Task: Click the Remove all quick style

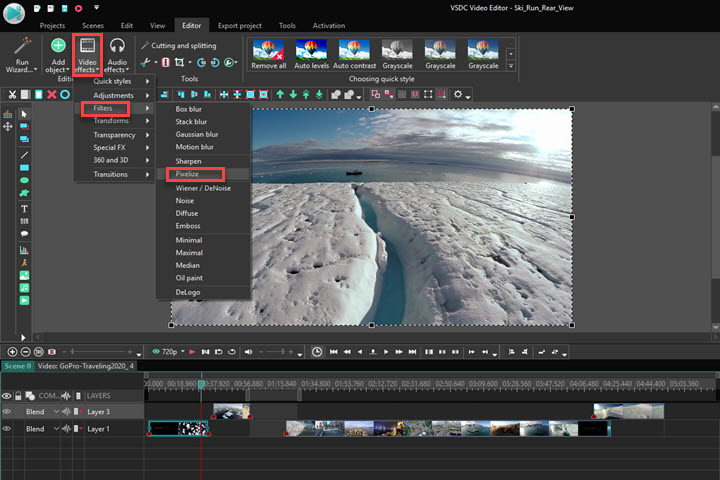Action: [268, 54]
